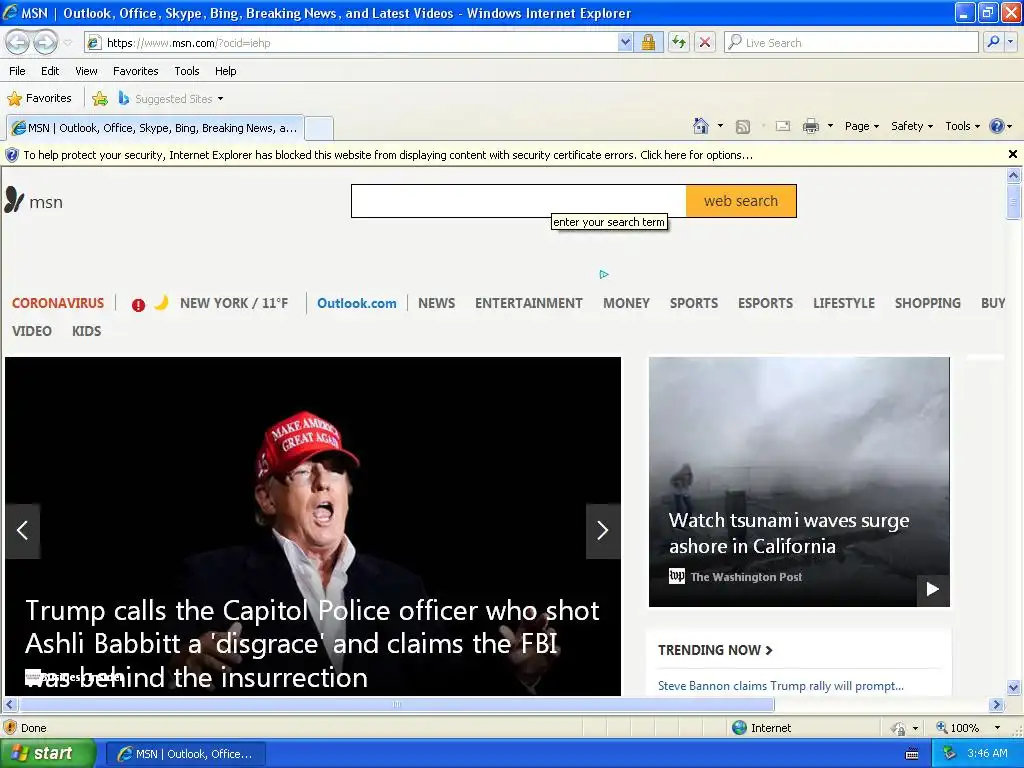The width and height of the screenshot is (1024, 768).
Task: Go forward with the Forward arrow button
Action: [x=45, y=43]
